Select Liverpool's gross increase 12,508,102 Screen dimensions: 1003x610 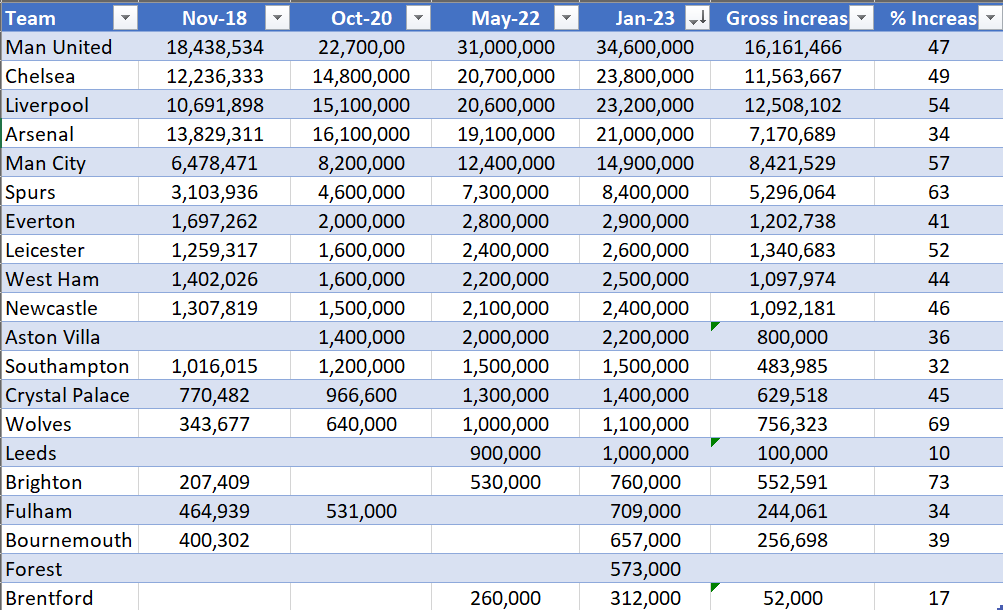793,105
